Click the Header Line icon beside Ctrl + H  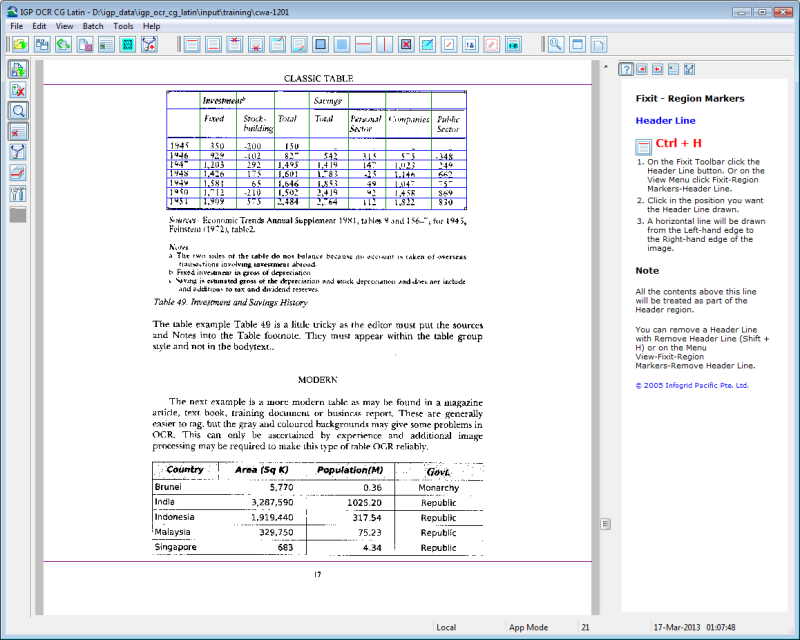tap(643, 147)
